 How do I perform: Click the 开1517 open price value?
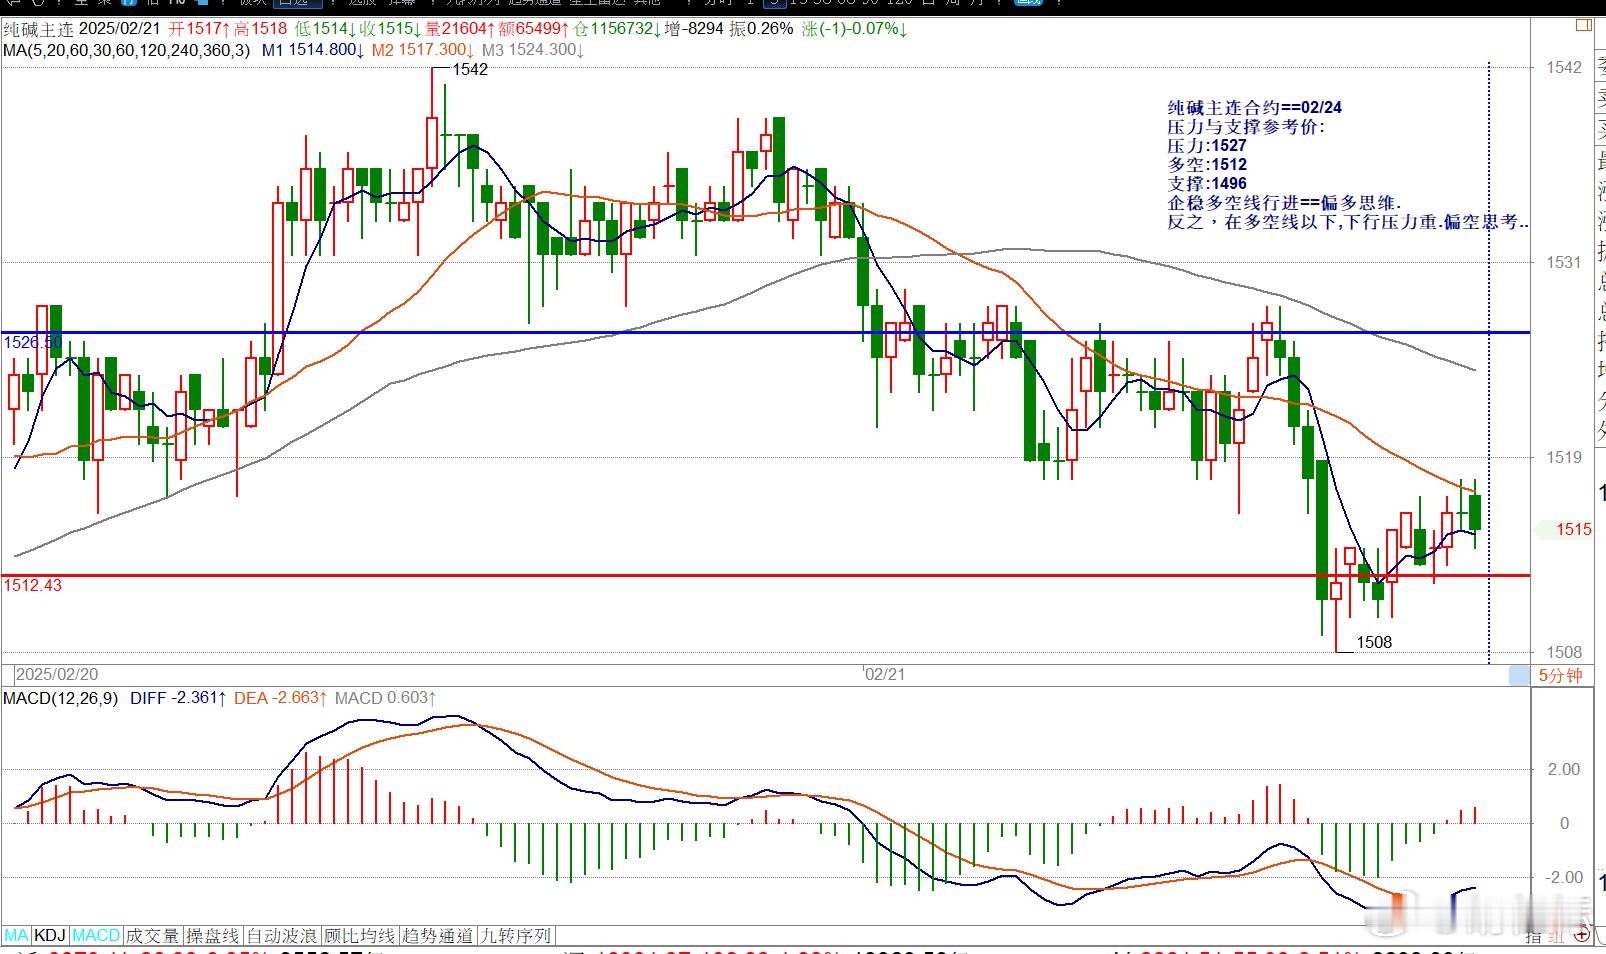[200, 29]
